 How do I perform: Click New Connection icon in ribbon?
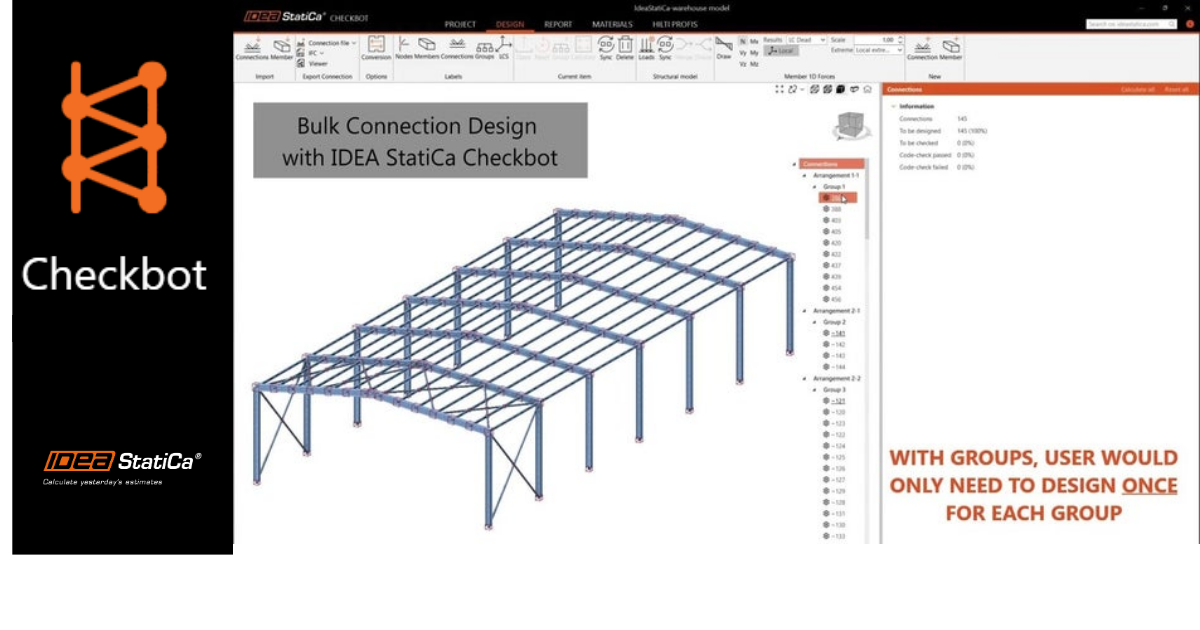point(922,46)
